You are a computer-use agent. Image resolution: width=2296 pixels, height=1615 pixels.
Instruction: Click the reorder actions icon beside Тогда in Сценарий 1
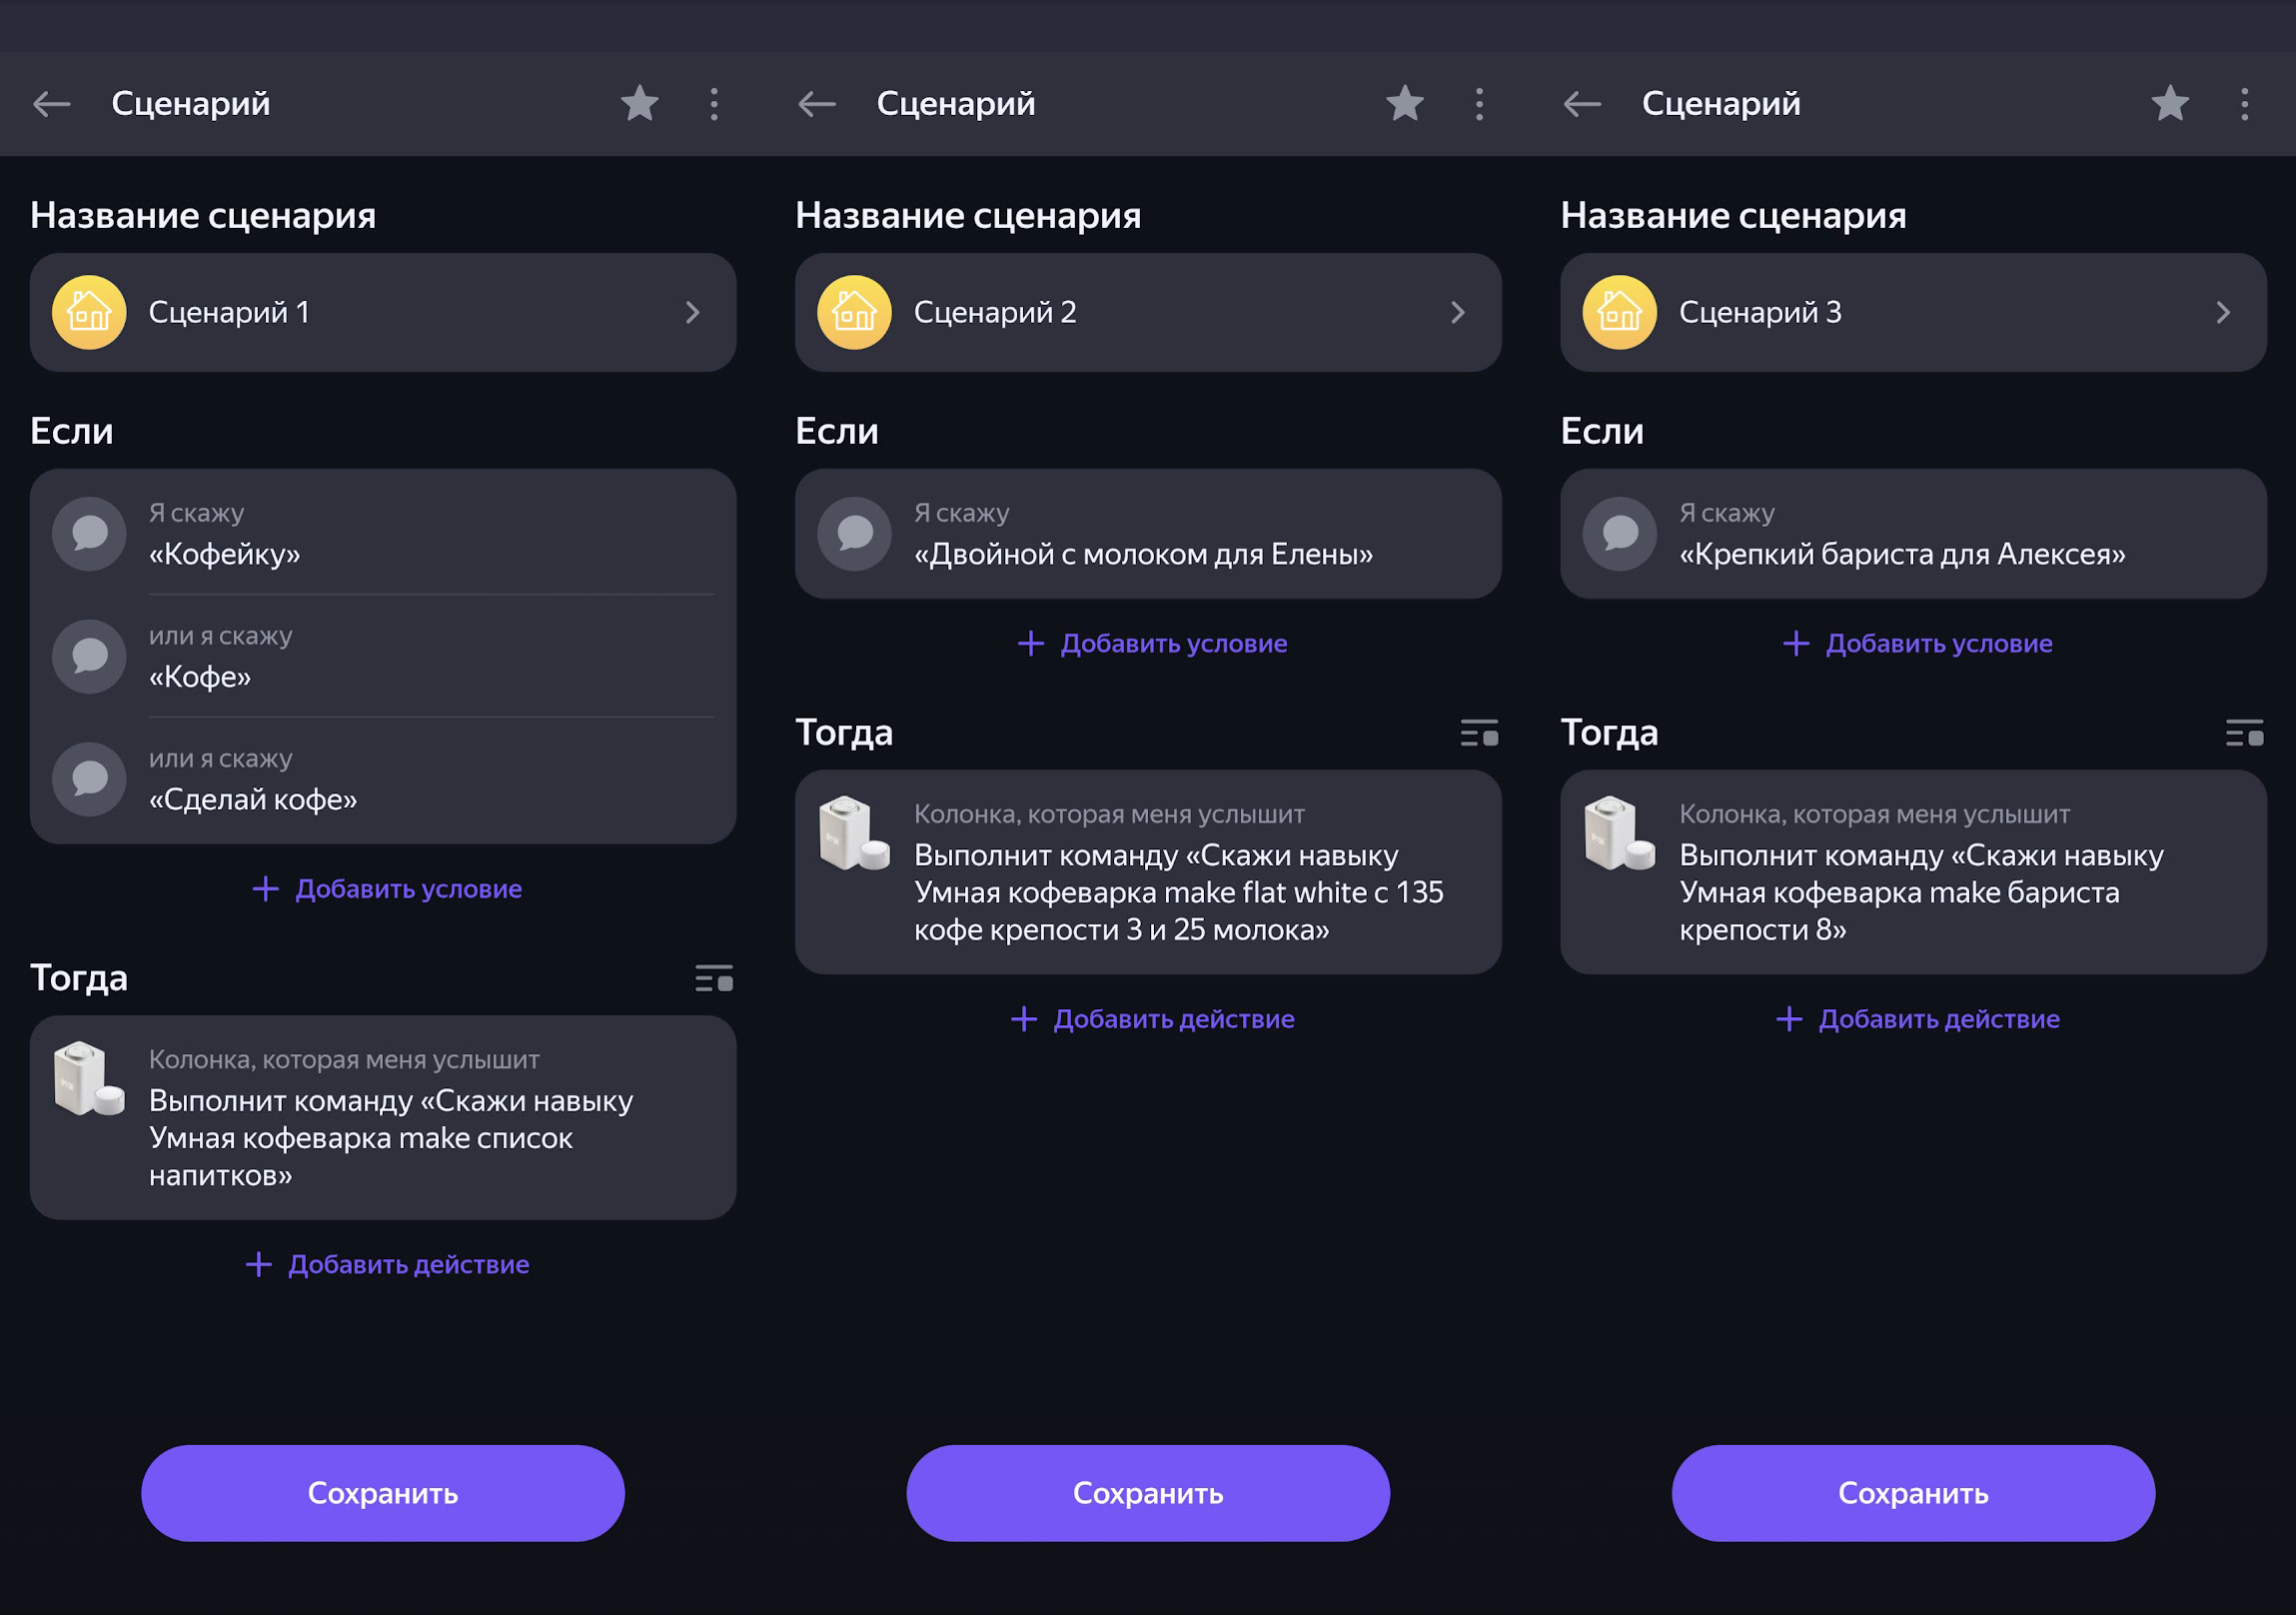[714, 978]
